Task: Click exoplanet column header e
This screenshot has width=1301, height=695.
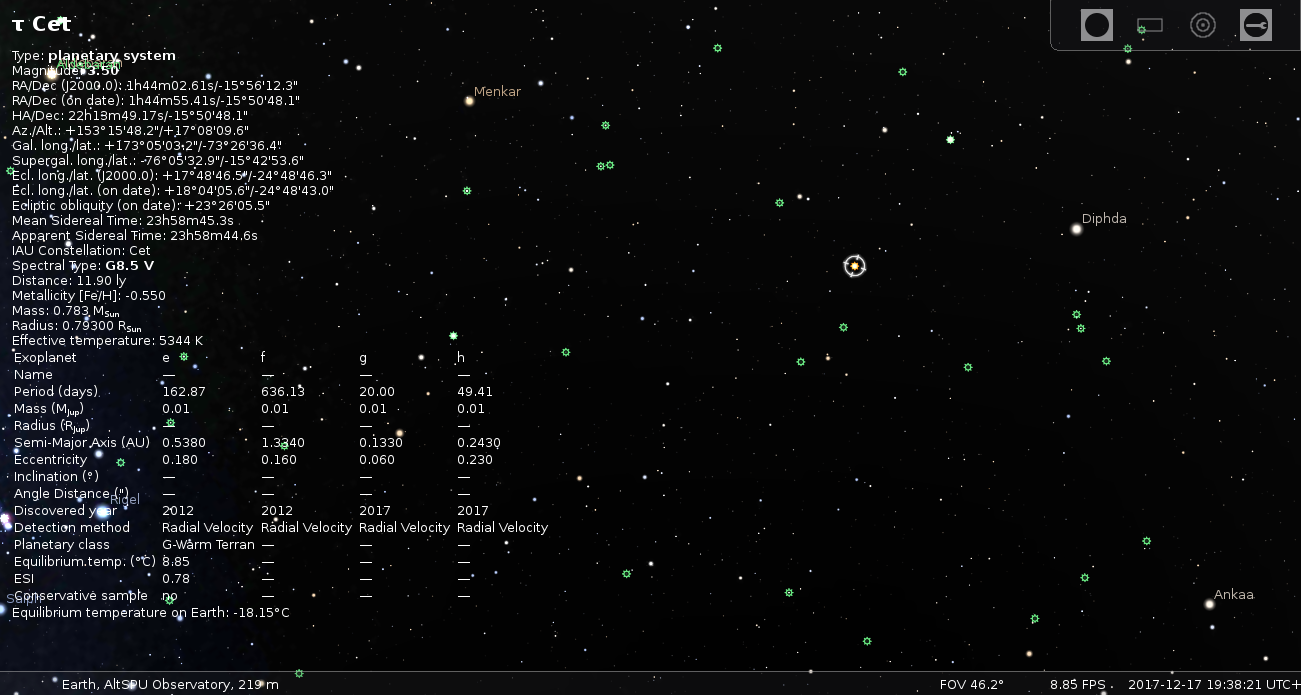Action: point(166,357)
